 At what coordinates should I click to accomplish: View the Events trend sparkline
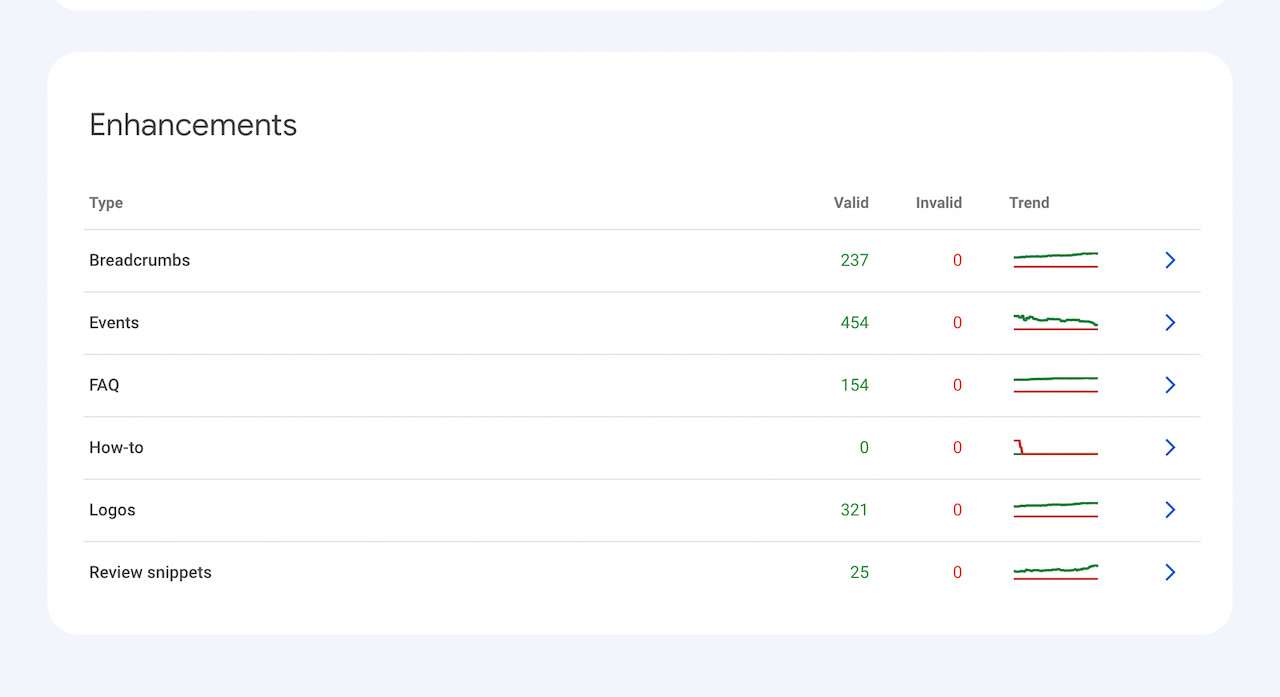(1056, 322)
